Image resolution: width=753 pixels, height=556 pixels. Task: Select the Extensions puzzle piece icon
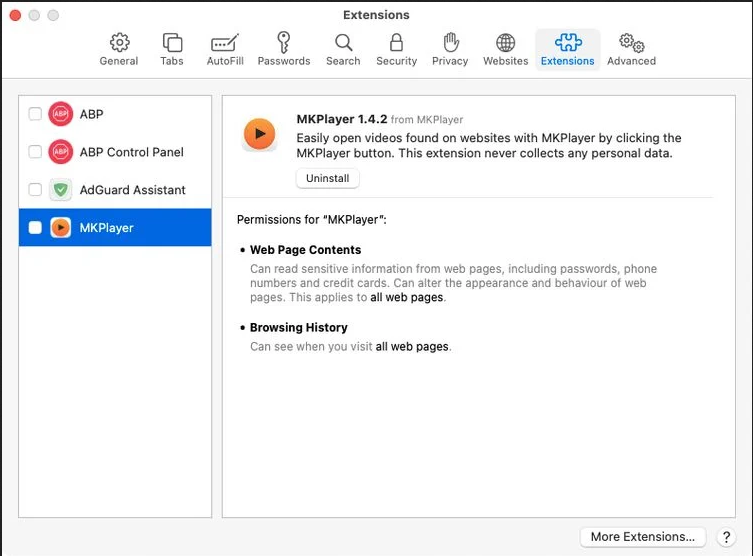(x=568, y=42)
